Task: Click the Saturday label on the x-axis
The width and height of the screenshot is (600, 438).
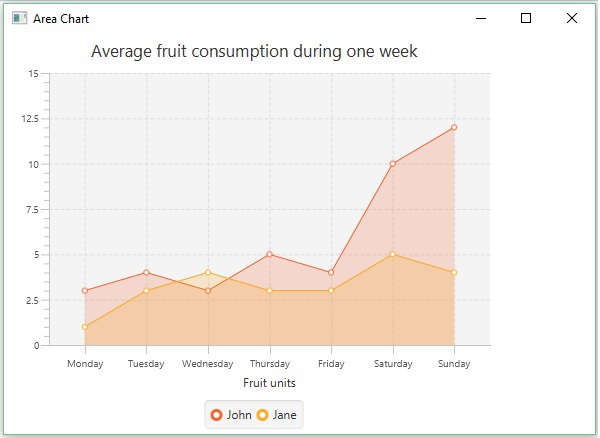Action: pyautogui.click(x=393, y=364)
